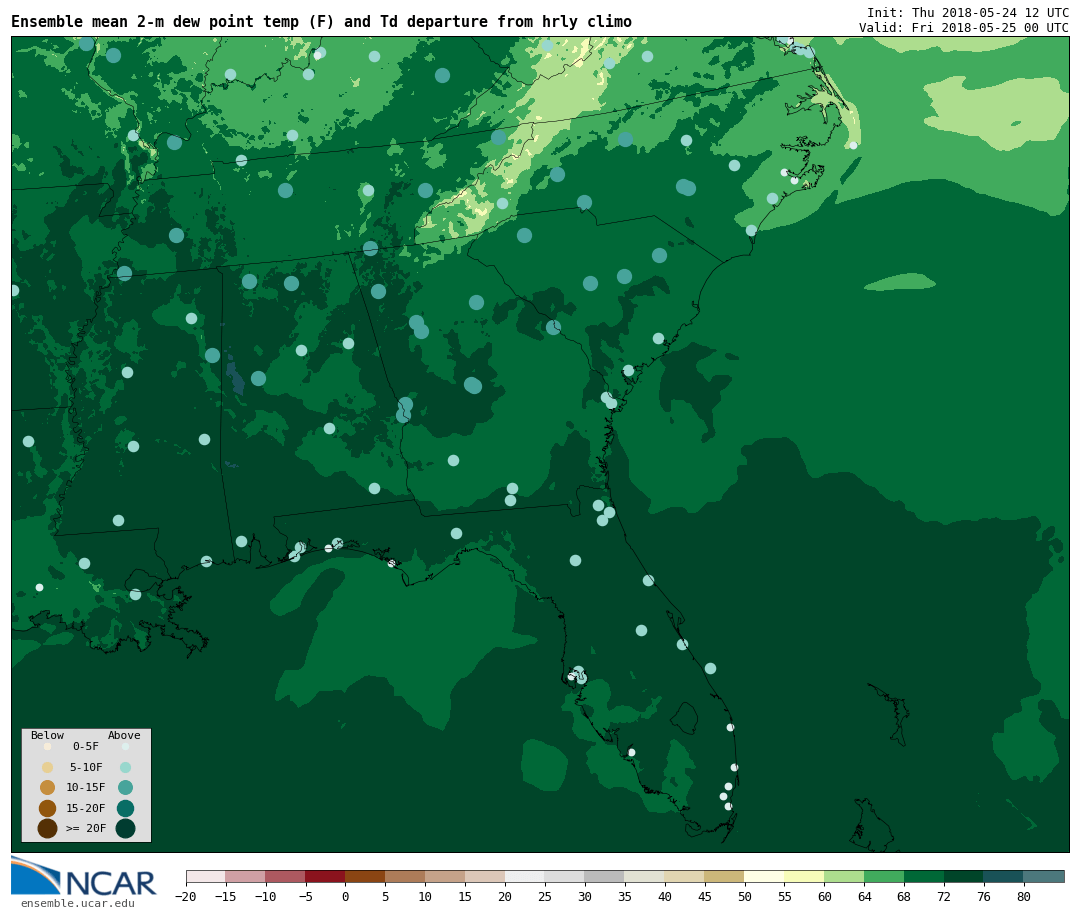Pick the 60 to 64 light green swatch
This screenshot has width=1080, height=915.
[844, 876]
